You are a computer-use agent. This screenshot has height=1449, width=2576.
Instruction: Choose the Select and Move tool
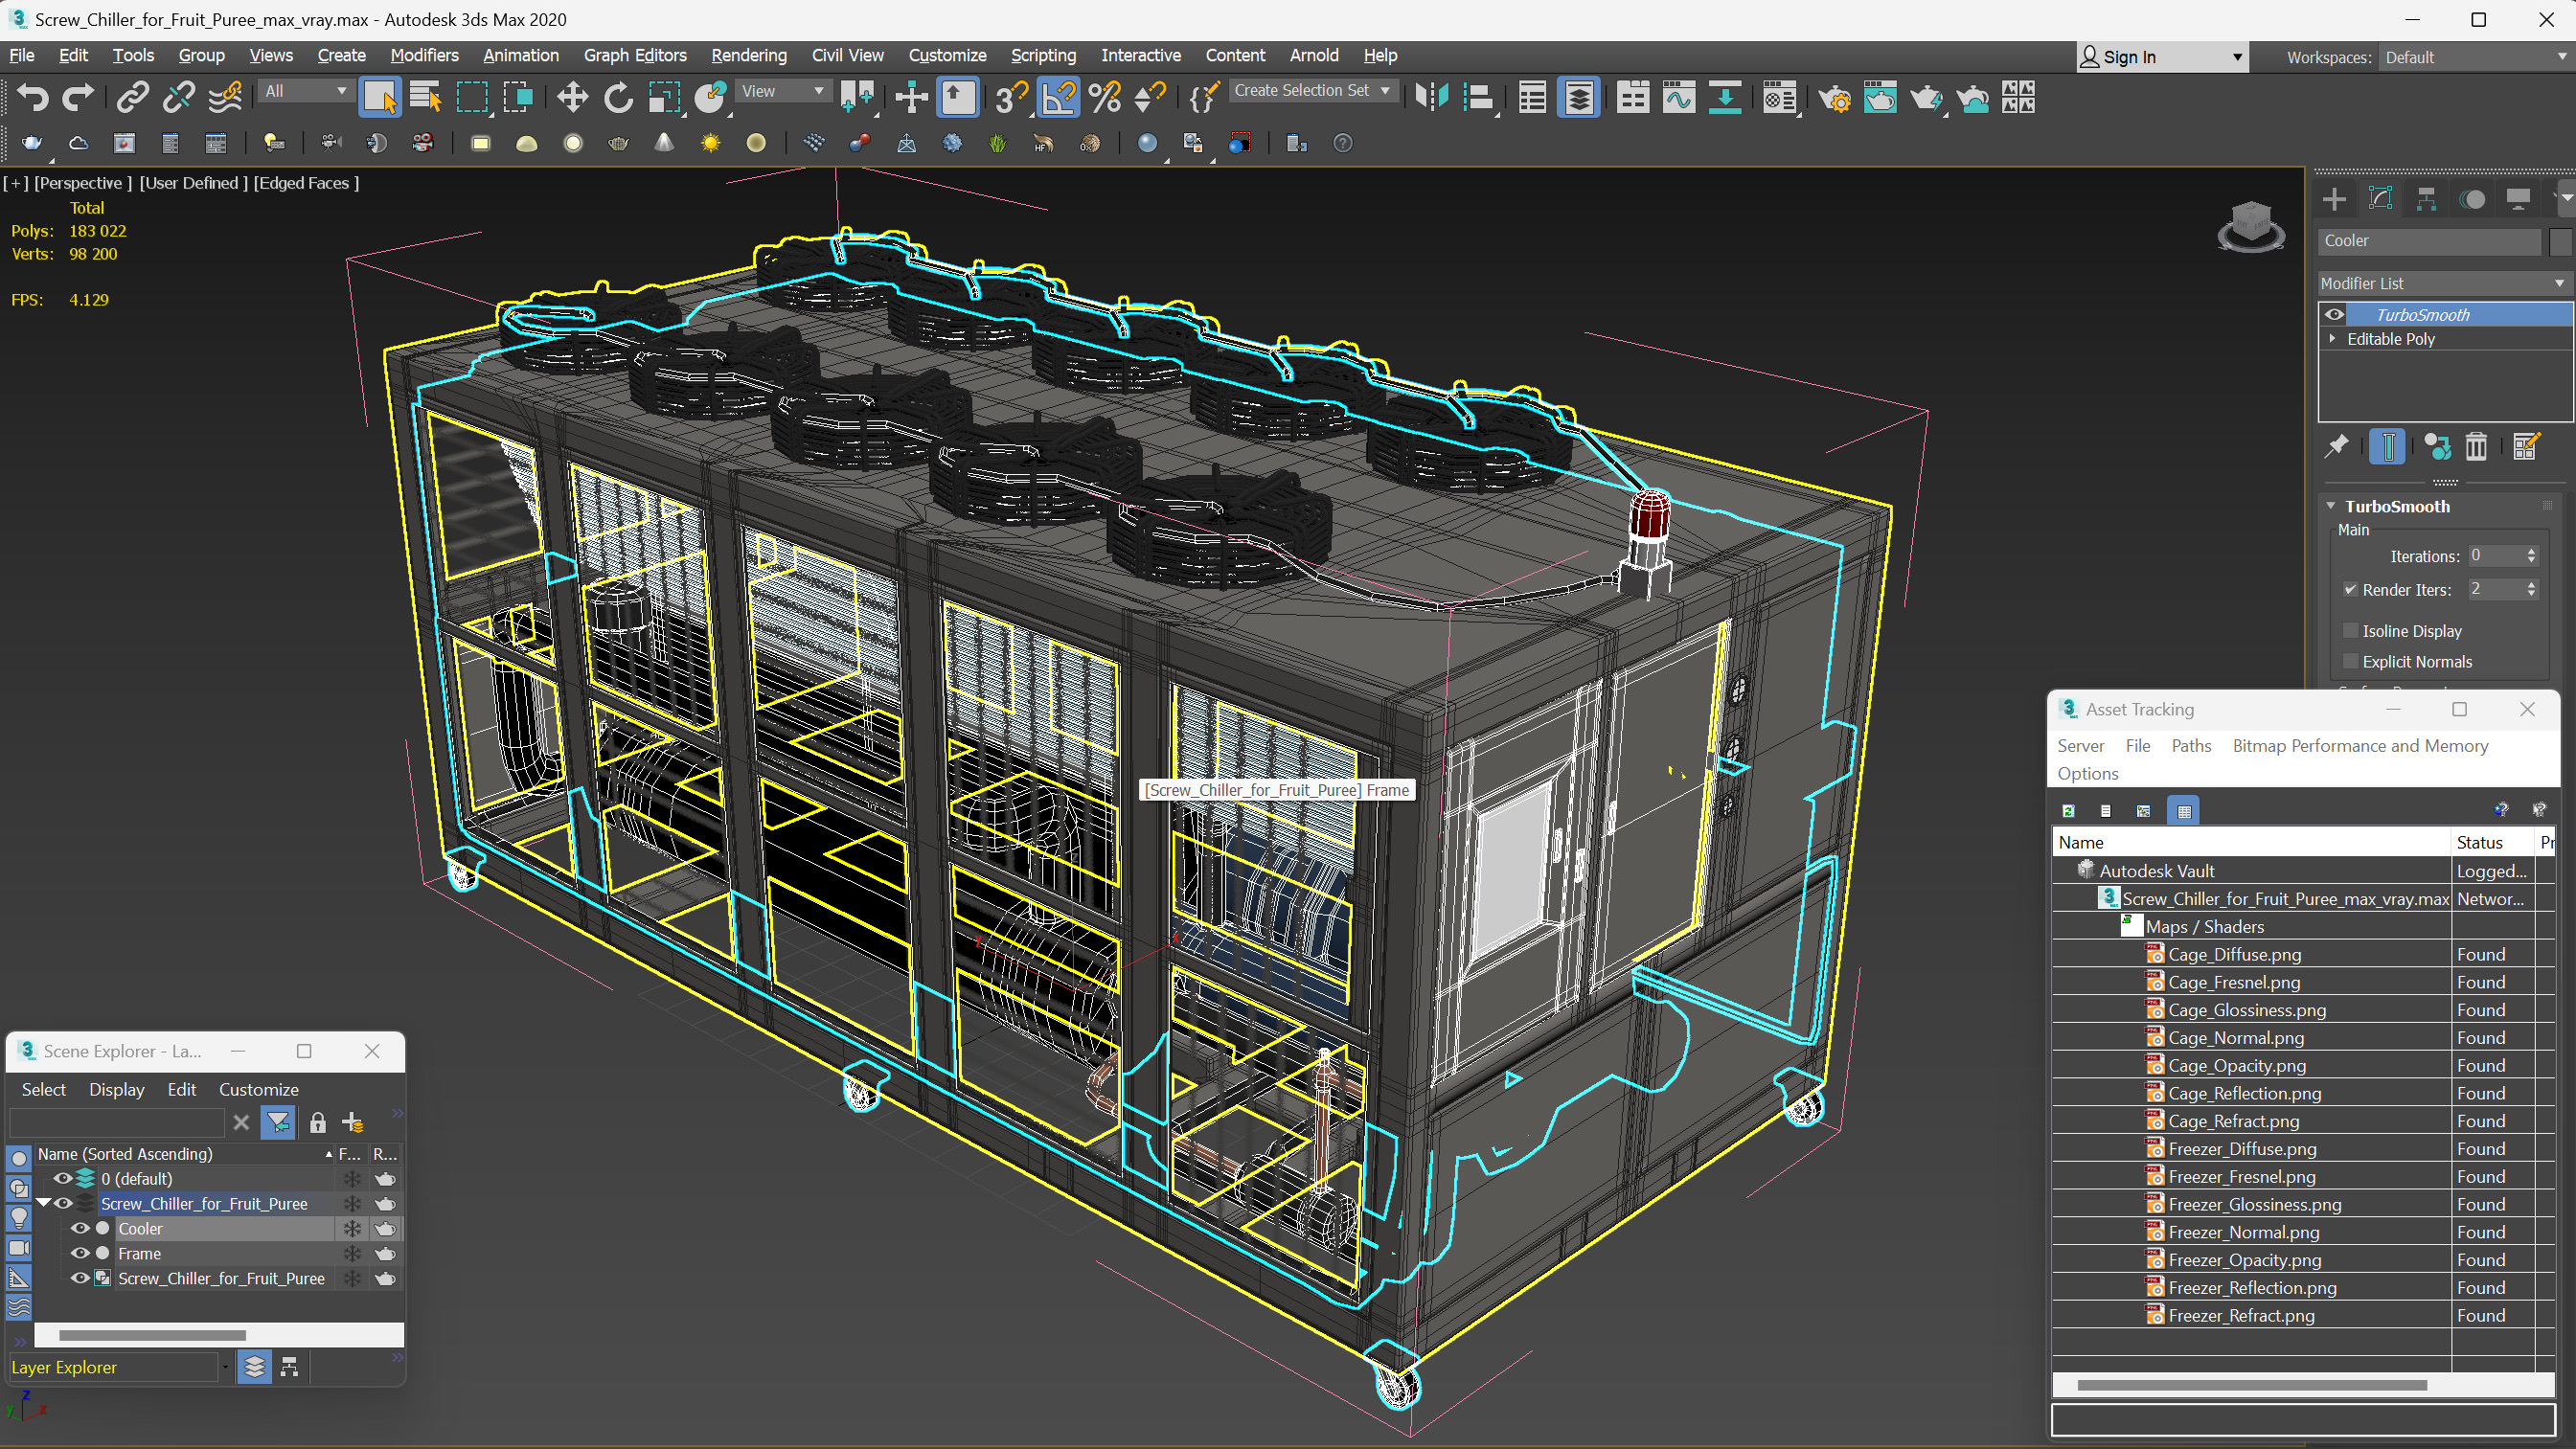point(572,97)
